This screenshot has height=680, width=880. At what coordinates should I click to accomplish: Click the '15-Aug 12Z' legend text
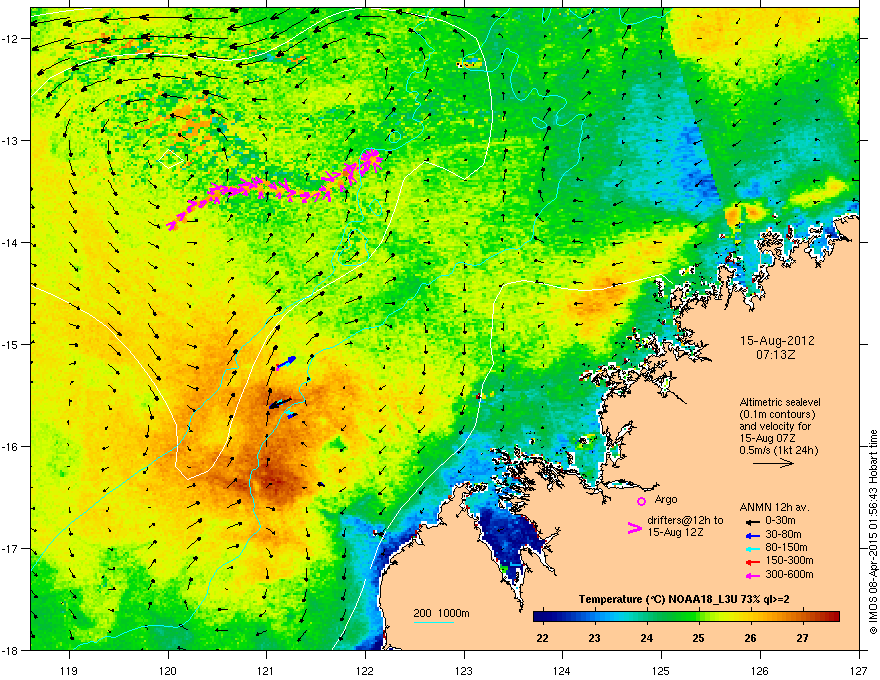[675, 532]
